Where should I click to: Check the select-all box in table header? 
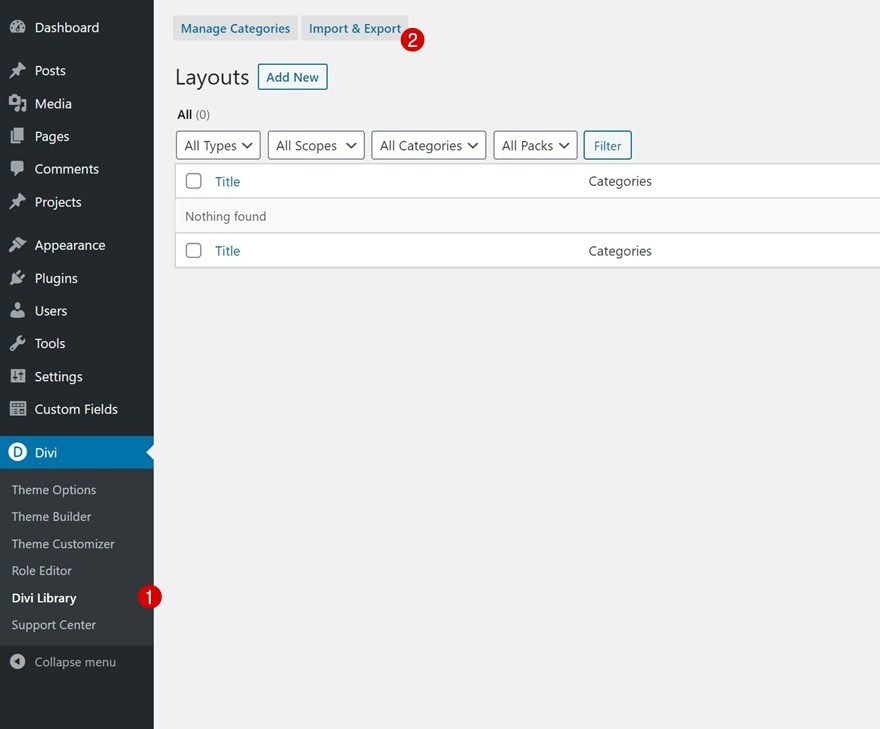[x=194, y=181]
